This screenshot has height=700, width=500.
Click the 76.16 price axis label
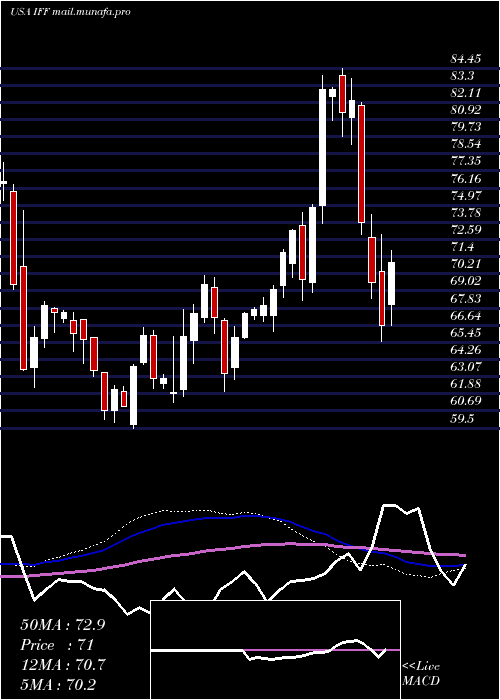[466, 179]
